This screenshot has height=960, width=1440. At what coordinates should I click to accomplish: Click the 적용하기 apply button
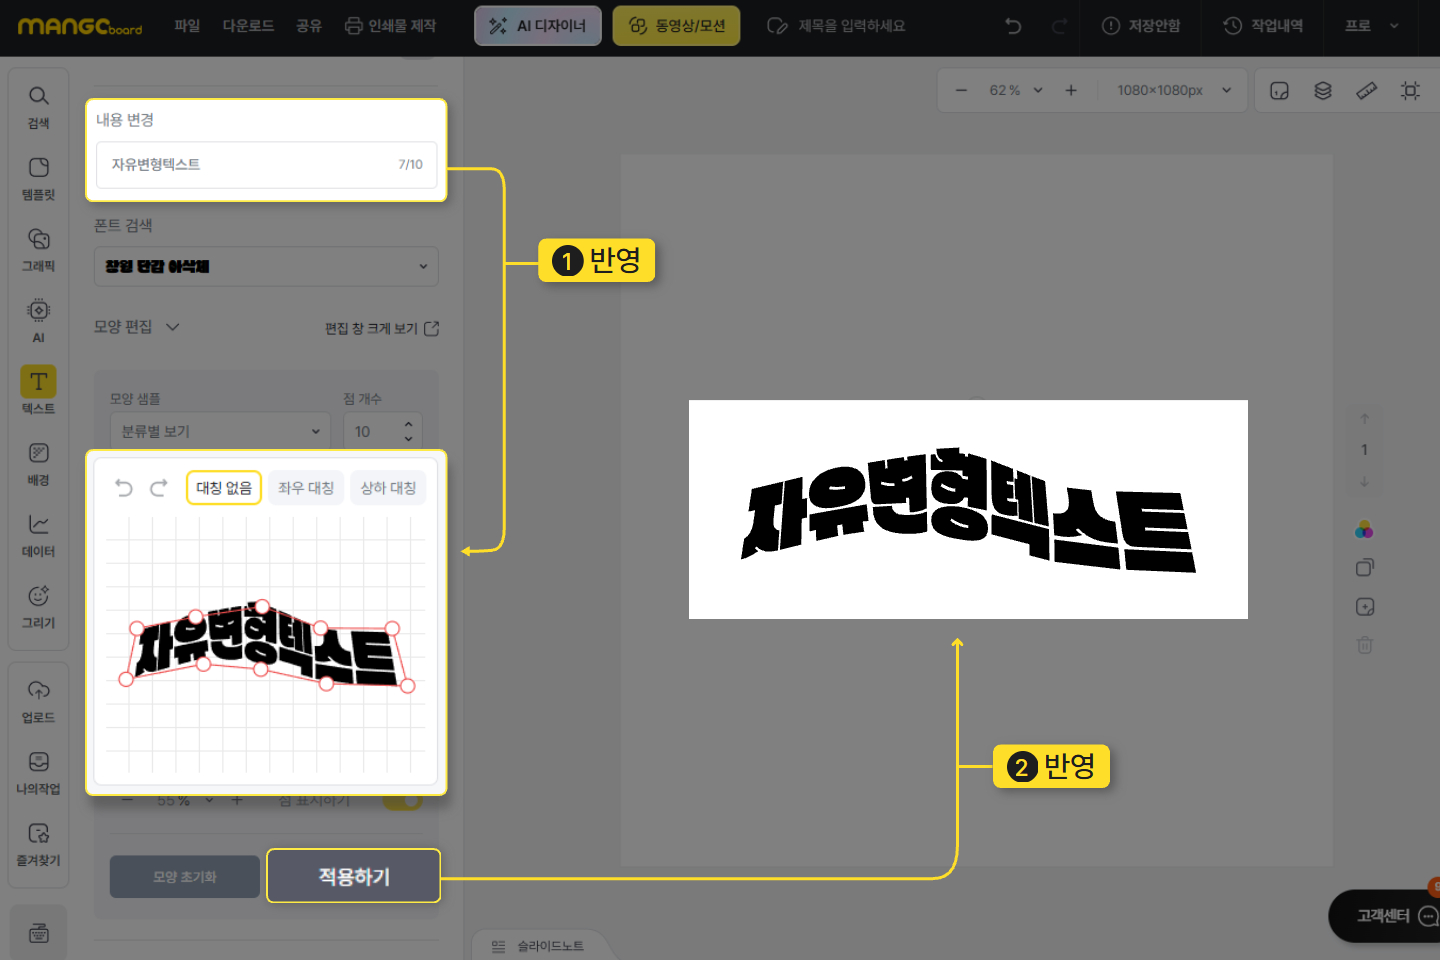pyautogui.click(x=354, y=876)
